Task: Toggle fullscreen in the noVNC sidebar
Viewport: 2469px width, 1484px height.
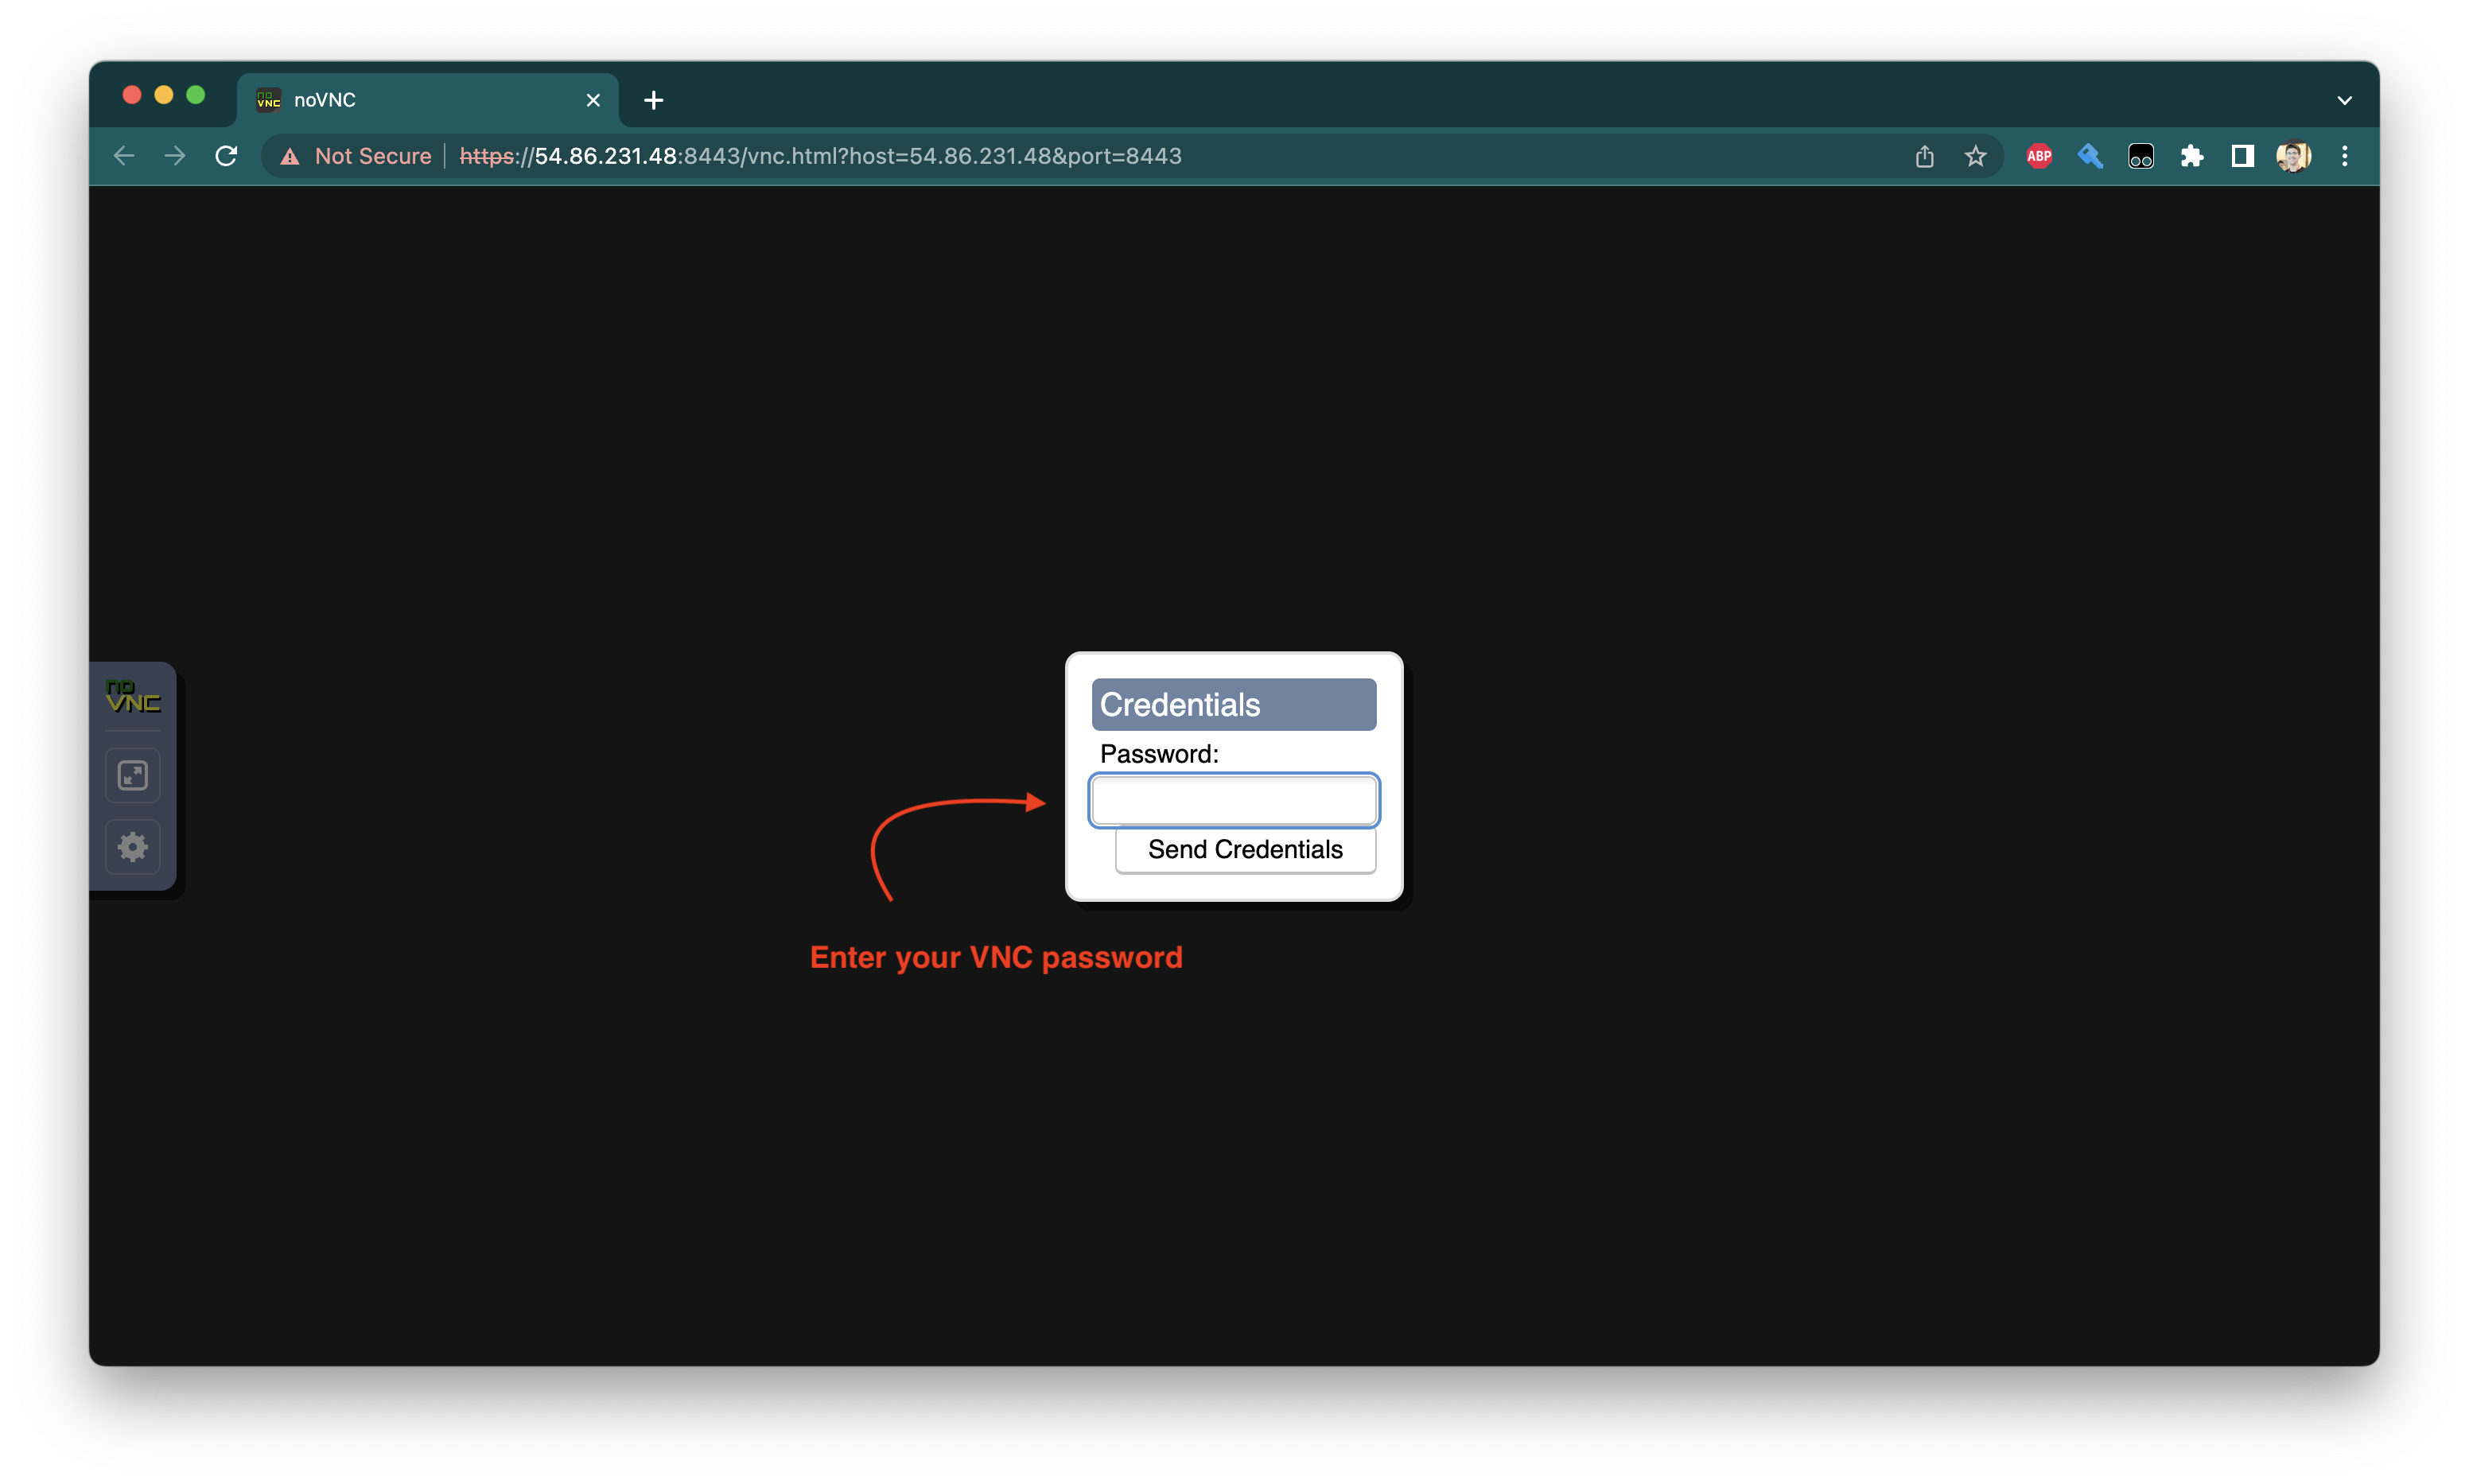Action: pos(133,774)
